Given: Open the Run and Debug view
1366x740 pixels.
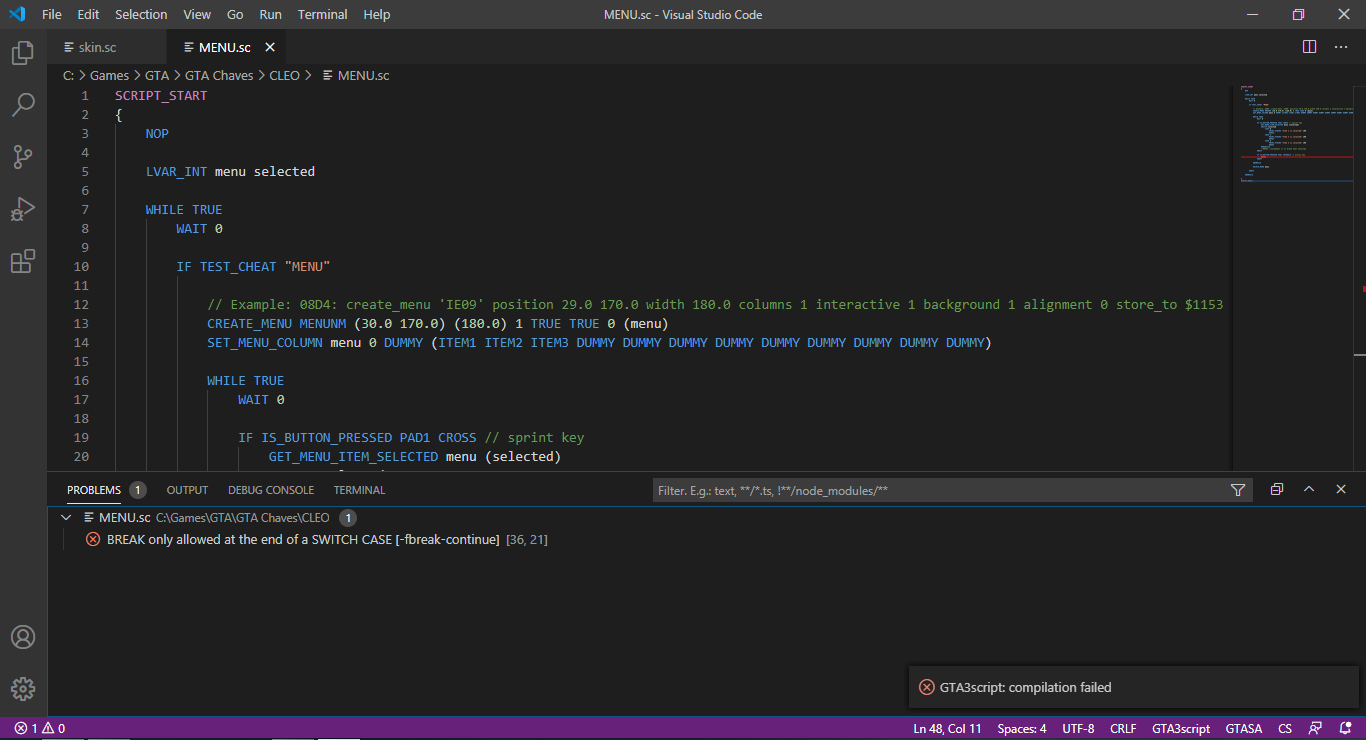Looking at the screenshot, I should click(x=23, y=209).
